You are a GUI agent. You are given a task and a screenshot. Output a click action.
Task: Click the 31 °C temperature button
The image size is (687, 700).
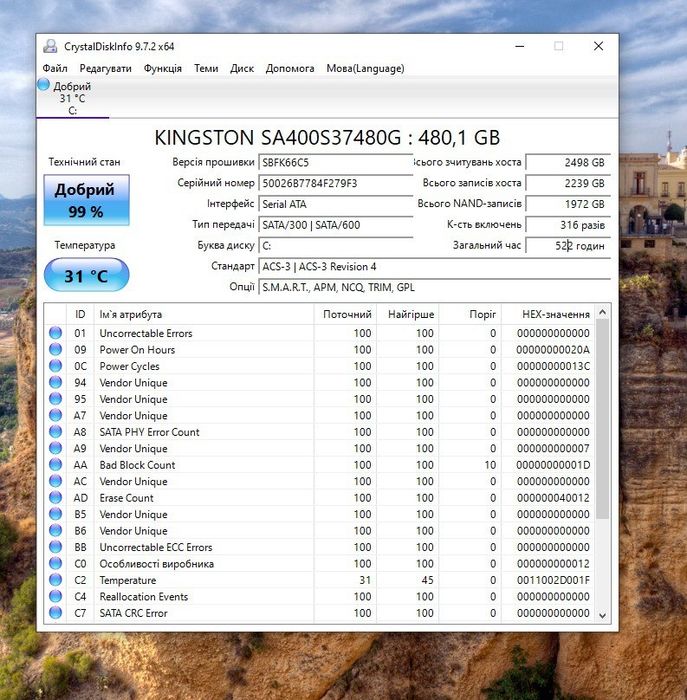coord(87,275)
